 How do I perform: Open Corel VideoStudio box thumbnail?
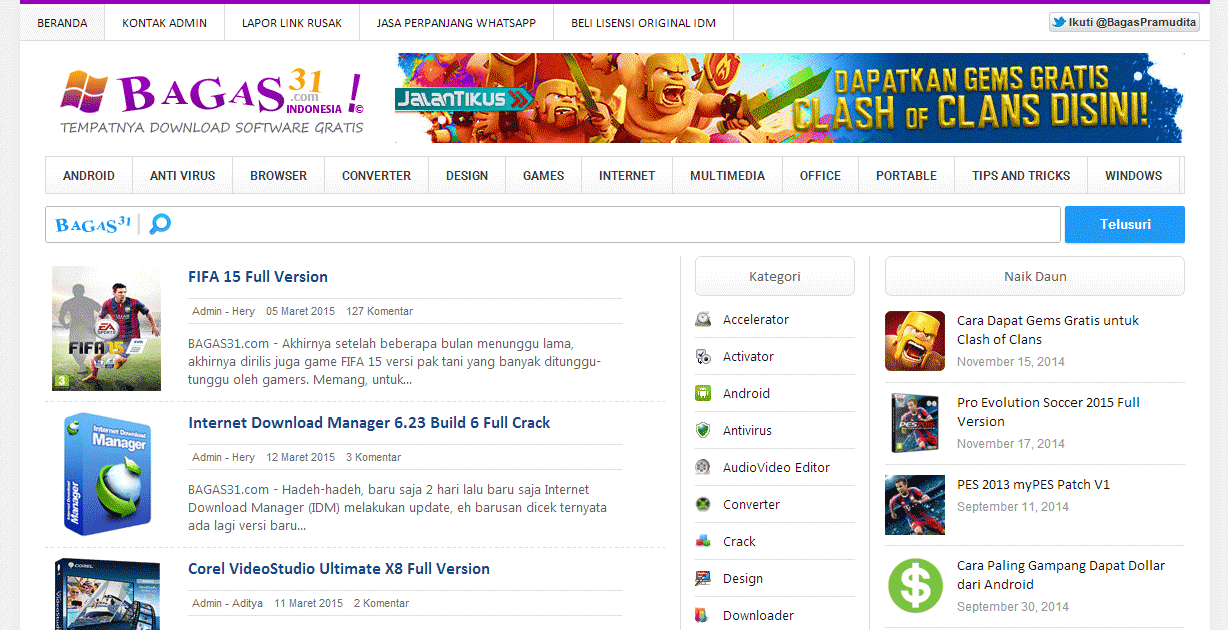click(106, 594)
